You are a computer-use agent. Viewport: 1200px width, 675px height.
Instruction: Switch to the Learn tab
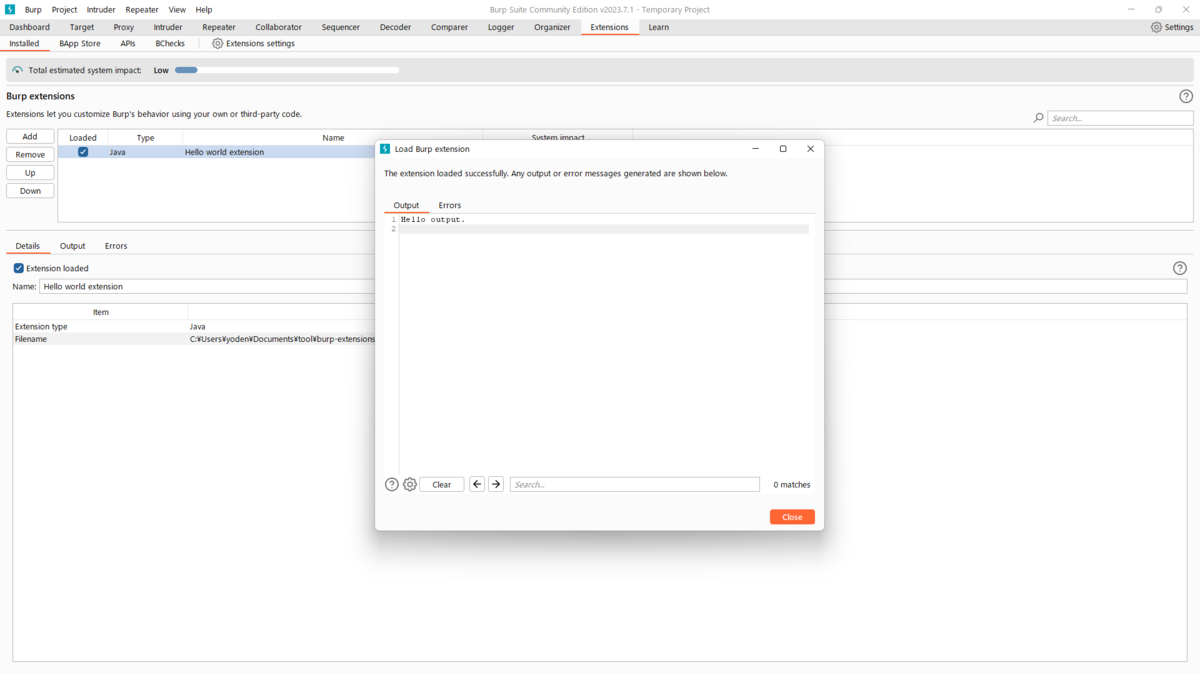point(659,27)
